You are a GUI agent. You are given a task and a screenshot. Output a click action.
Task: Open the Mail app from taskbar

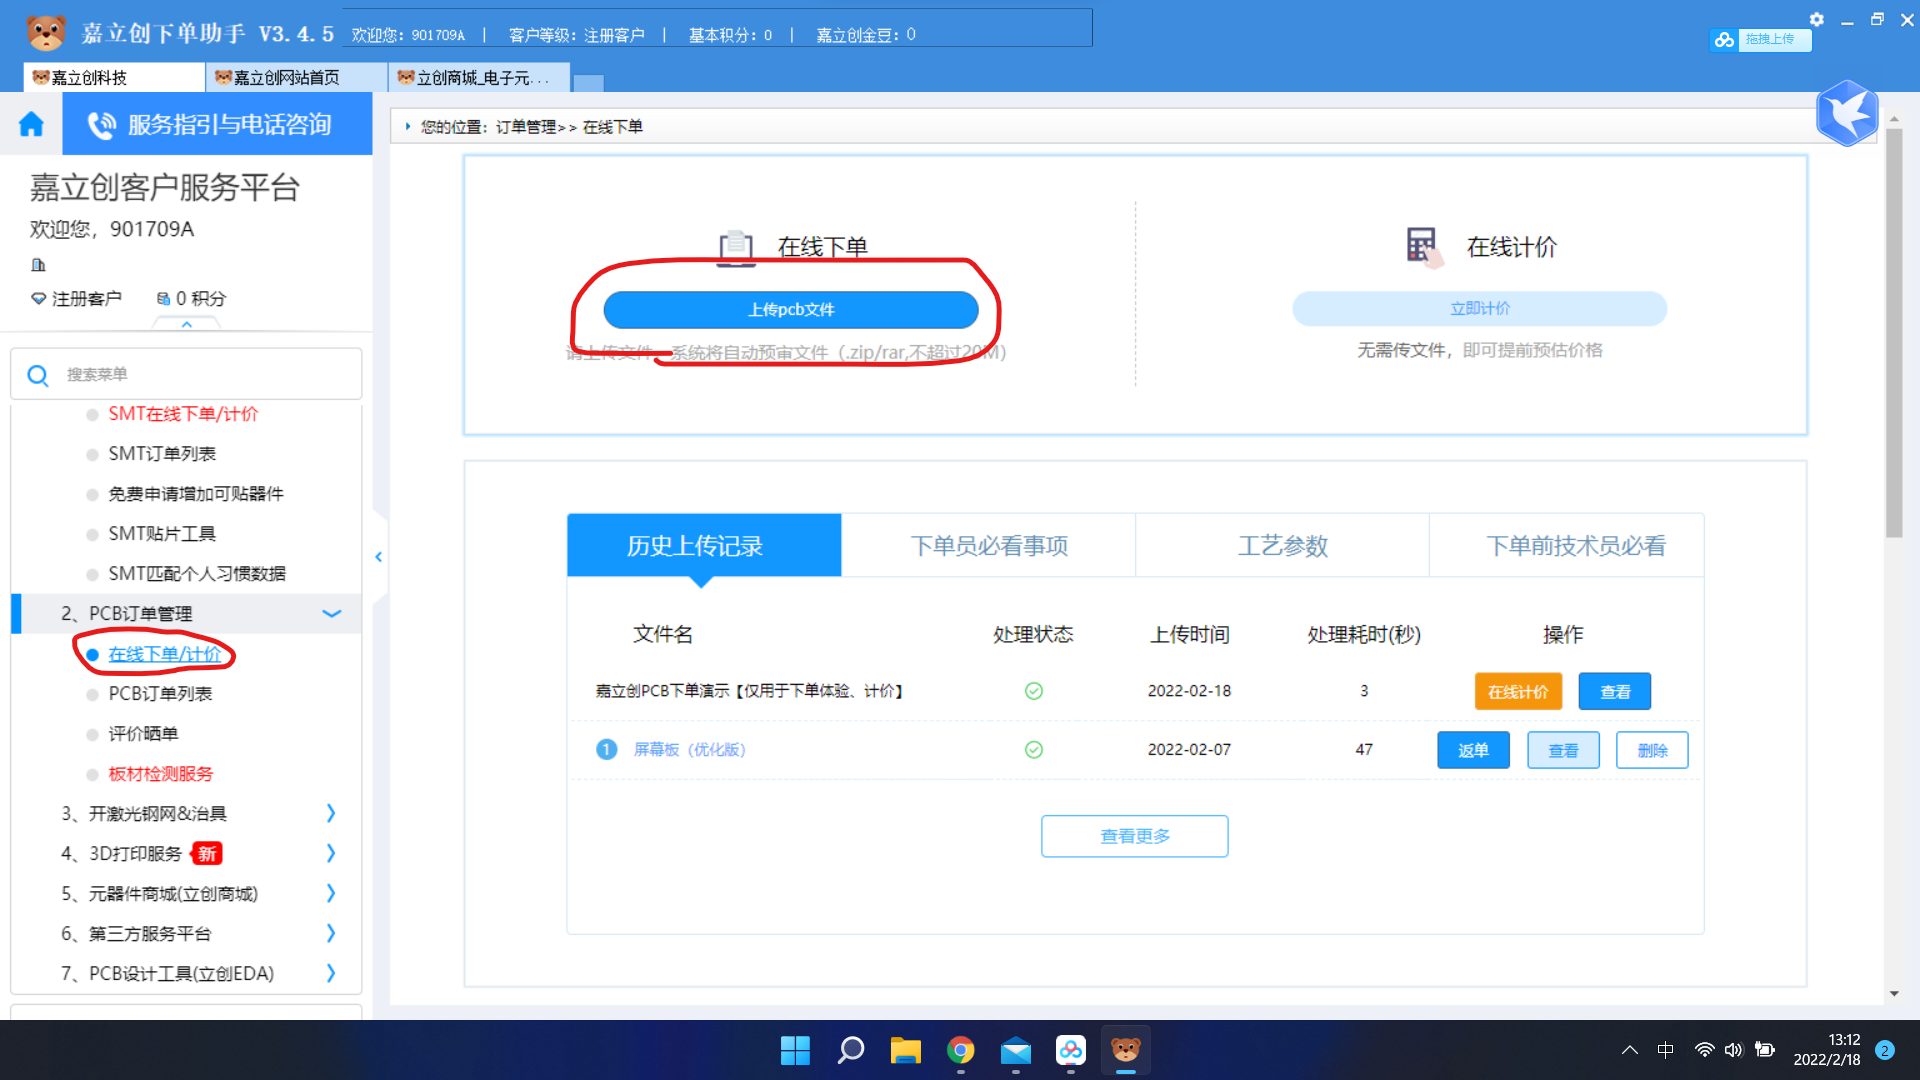click(1015, 1050)
